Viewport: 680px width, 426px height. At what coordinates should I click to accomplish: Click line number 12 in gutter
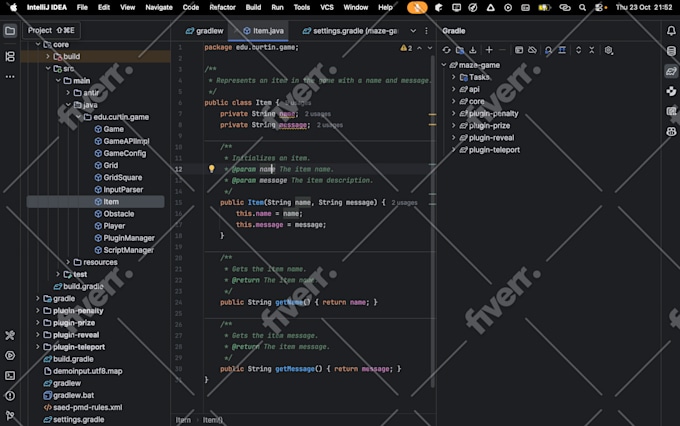point(179,169)
